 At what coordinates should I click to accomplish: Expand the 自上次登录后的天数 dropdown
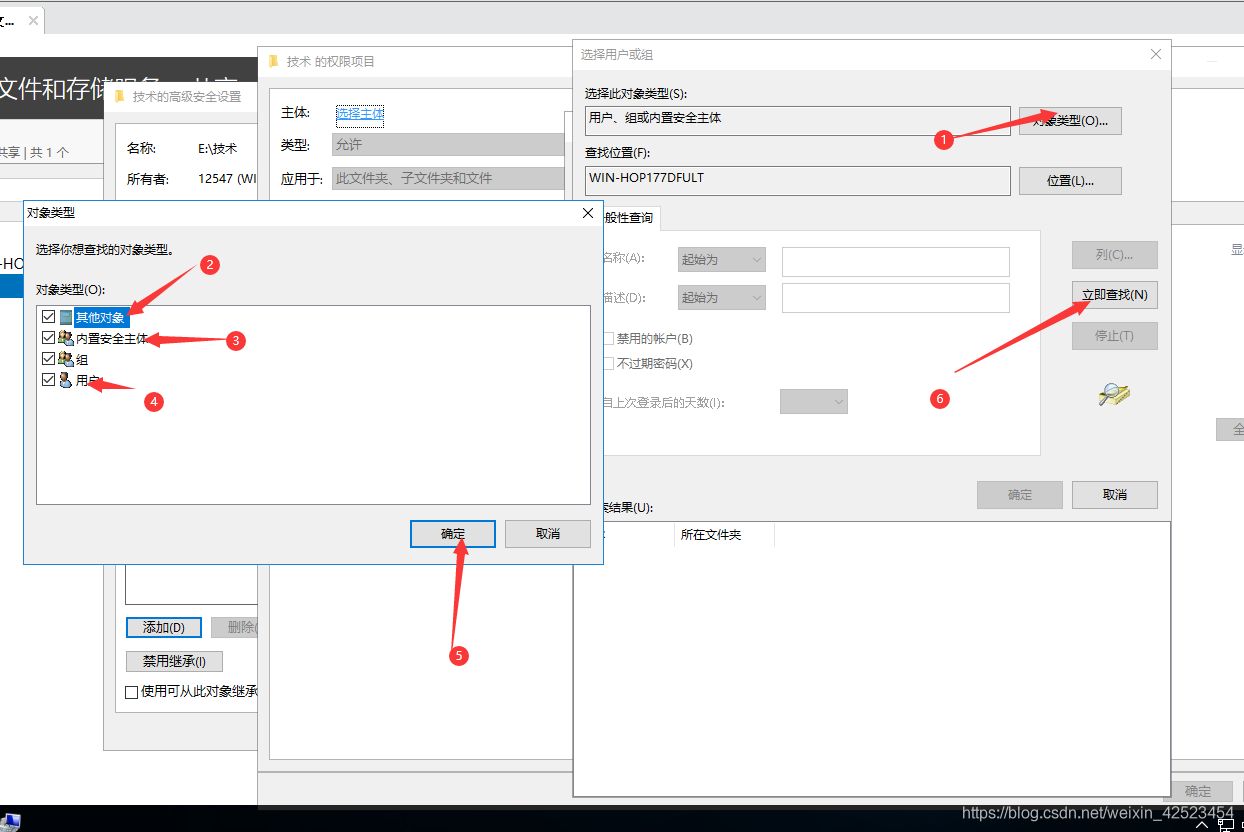pyautogui.click(x=813, y=402)
